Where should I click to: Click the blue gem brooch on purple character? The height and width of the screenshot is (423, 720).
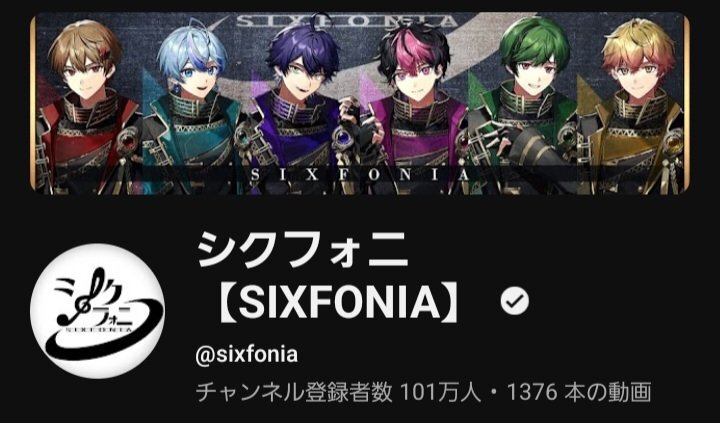pyautogui.click(x=343, y=137)
